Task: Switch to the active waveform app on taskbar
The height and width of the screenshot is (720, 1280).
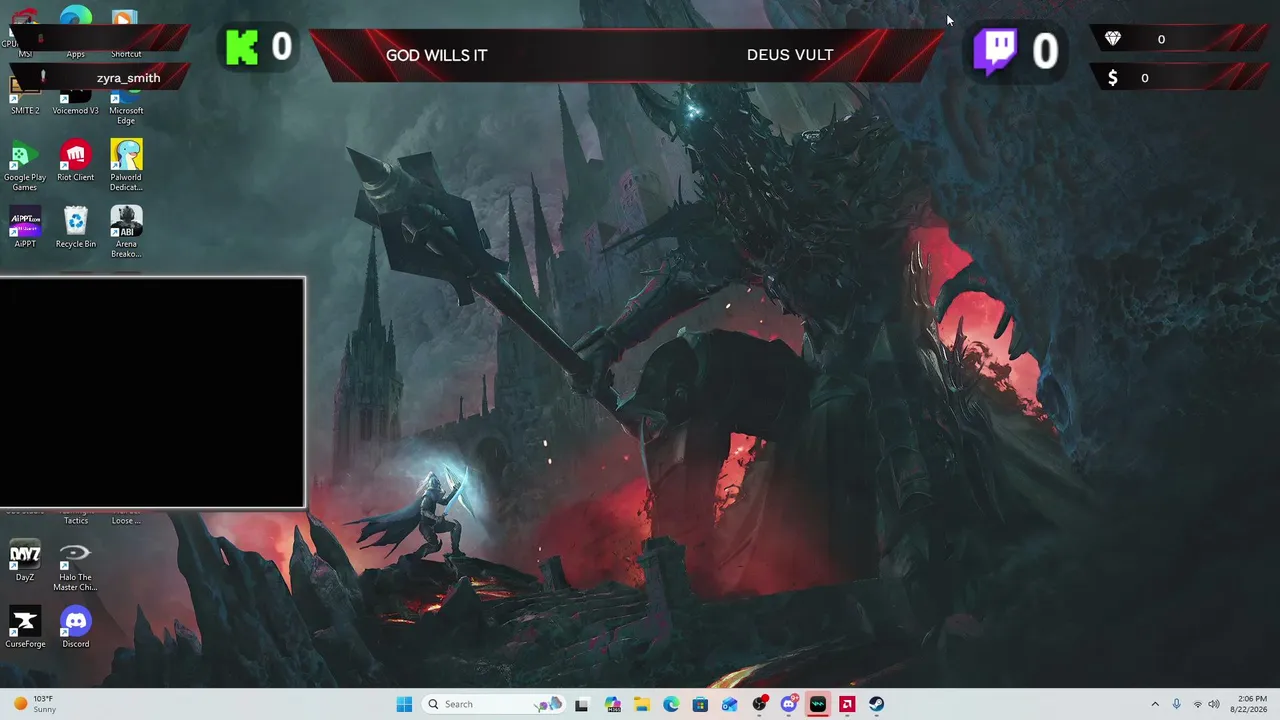Action: pyautogui.click(x=818, y=704)
